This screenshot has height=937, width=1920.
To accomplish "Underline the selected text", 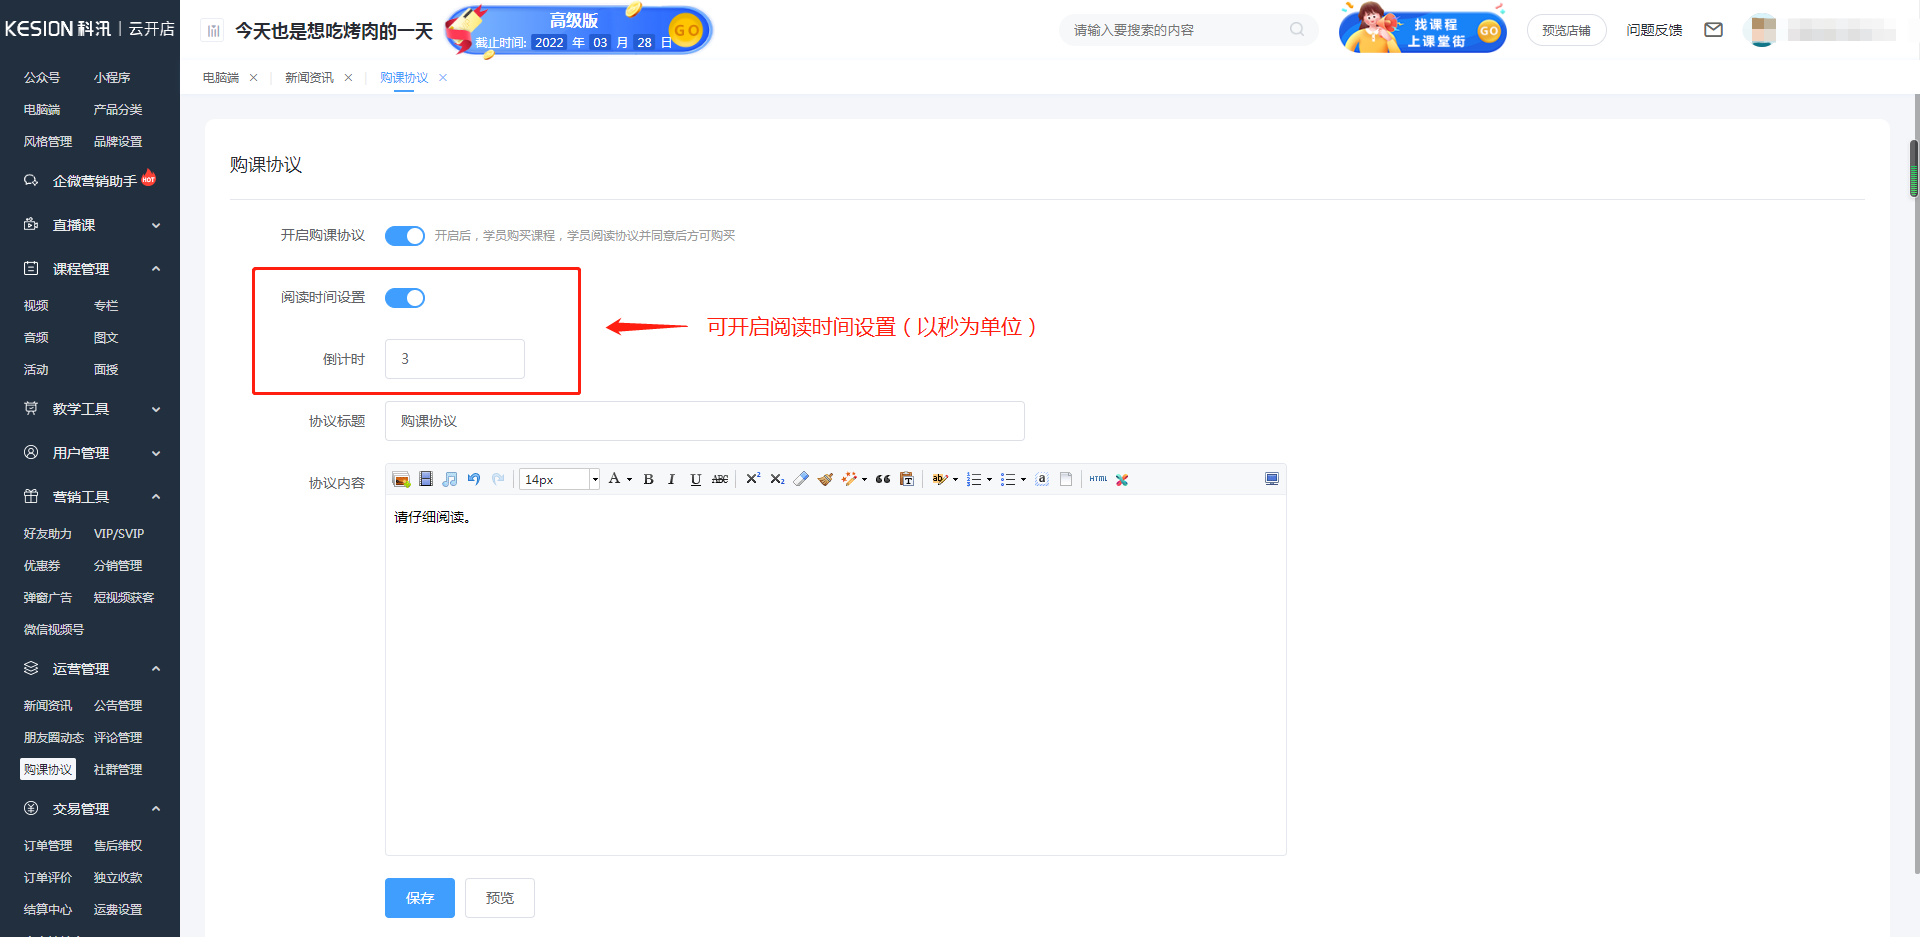I will pos(696,479).
